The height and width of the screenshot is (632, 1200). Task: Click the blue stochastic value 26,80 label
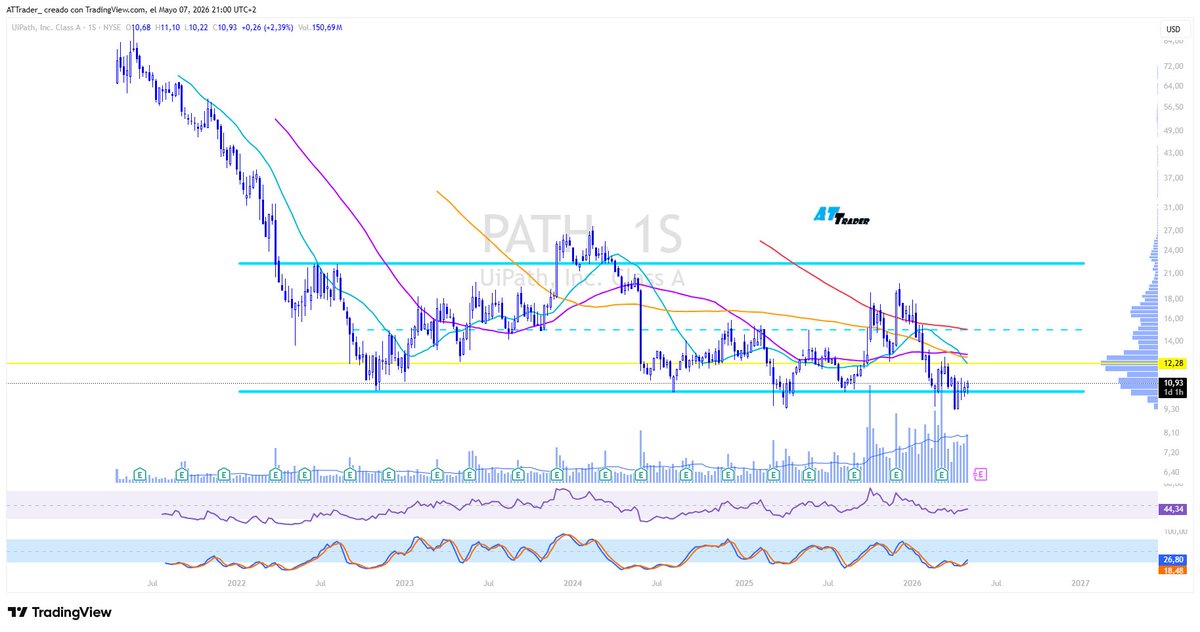pyautogui.click(x=1172, y=560)
